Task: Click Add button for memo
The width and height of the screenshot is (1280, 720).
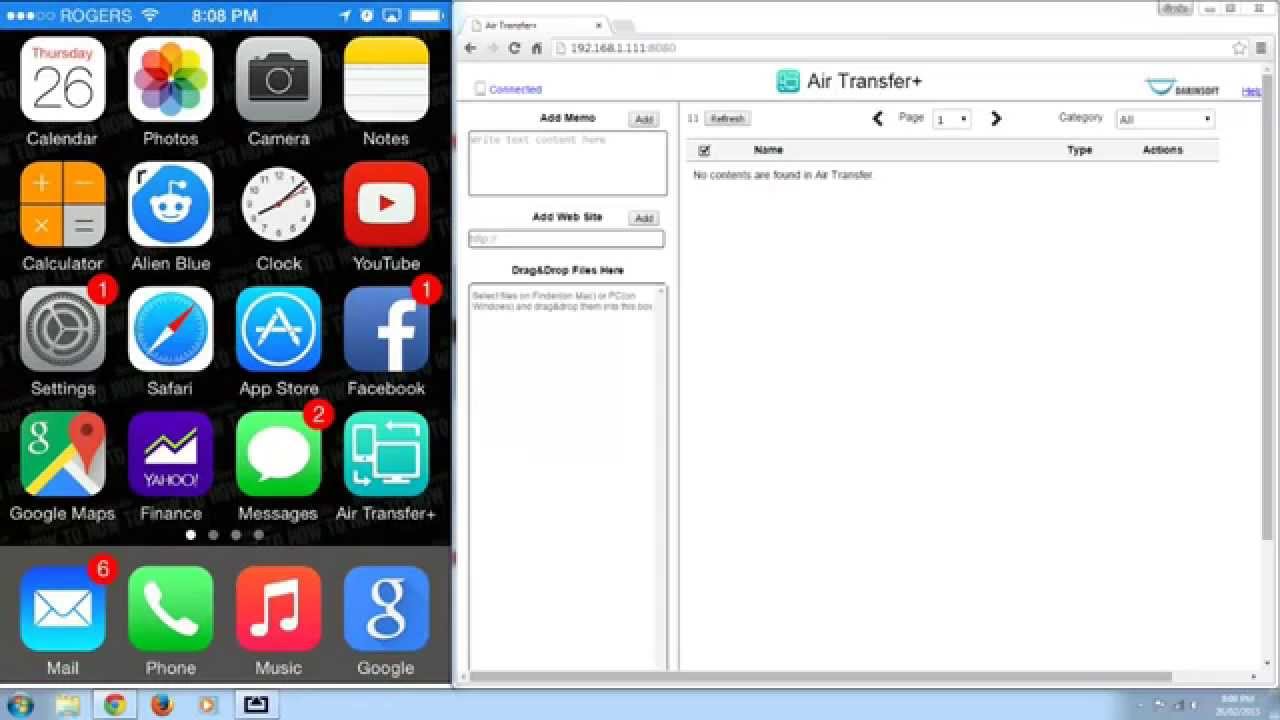Action: tap(644, 119)
